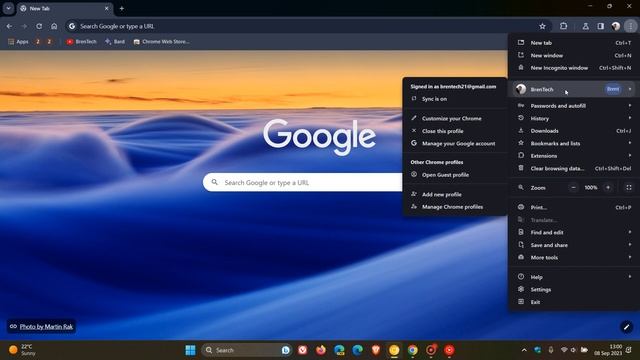Toggle the side panel icon
Image resolution: width=640 pixels, height=360 pixels.
(x=600, y=26)
